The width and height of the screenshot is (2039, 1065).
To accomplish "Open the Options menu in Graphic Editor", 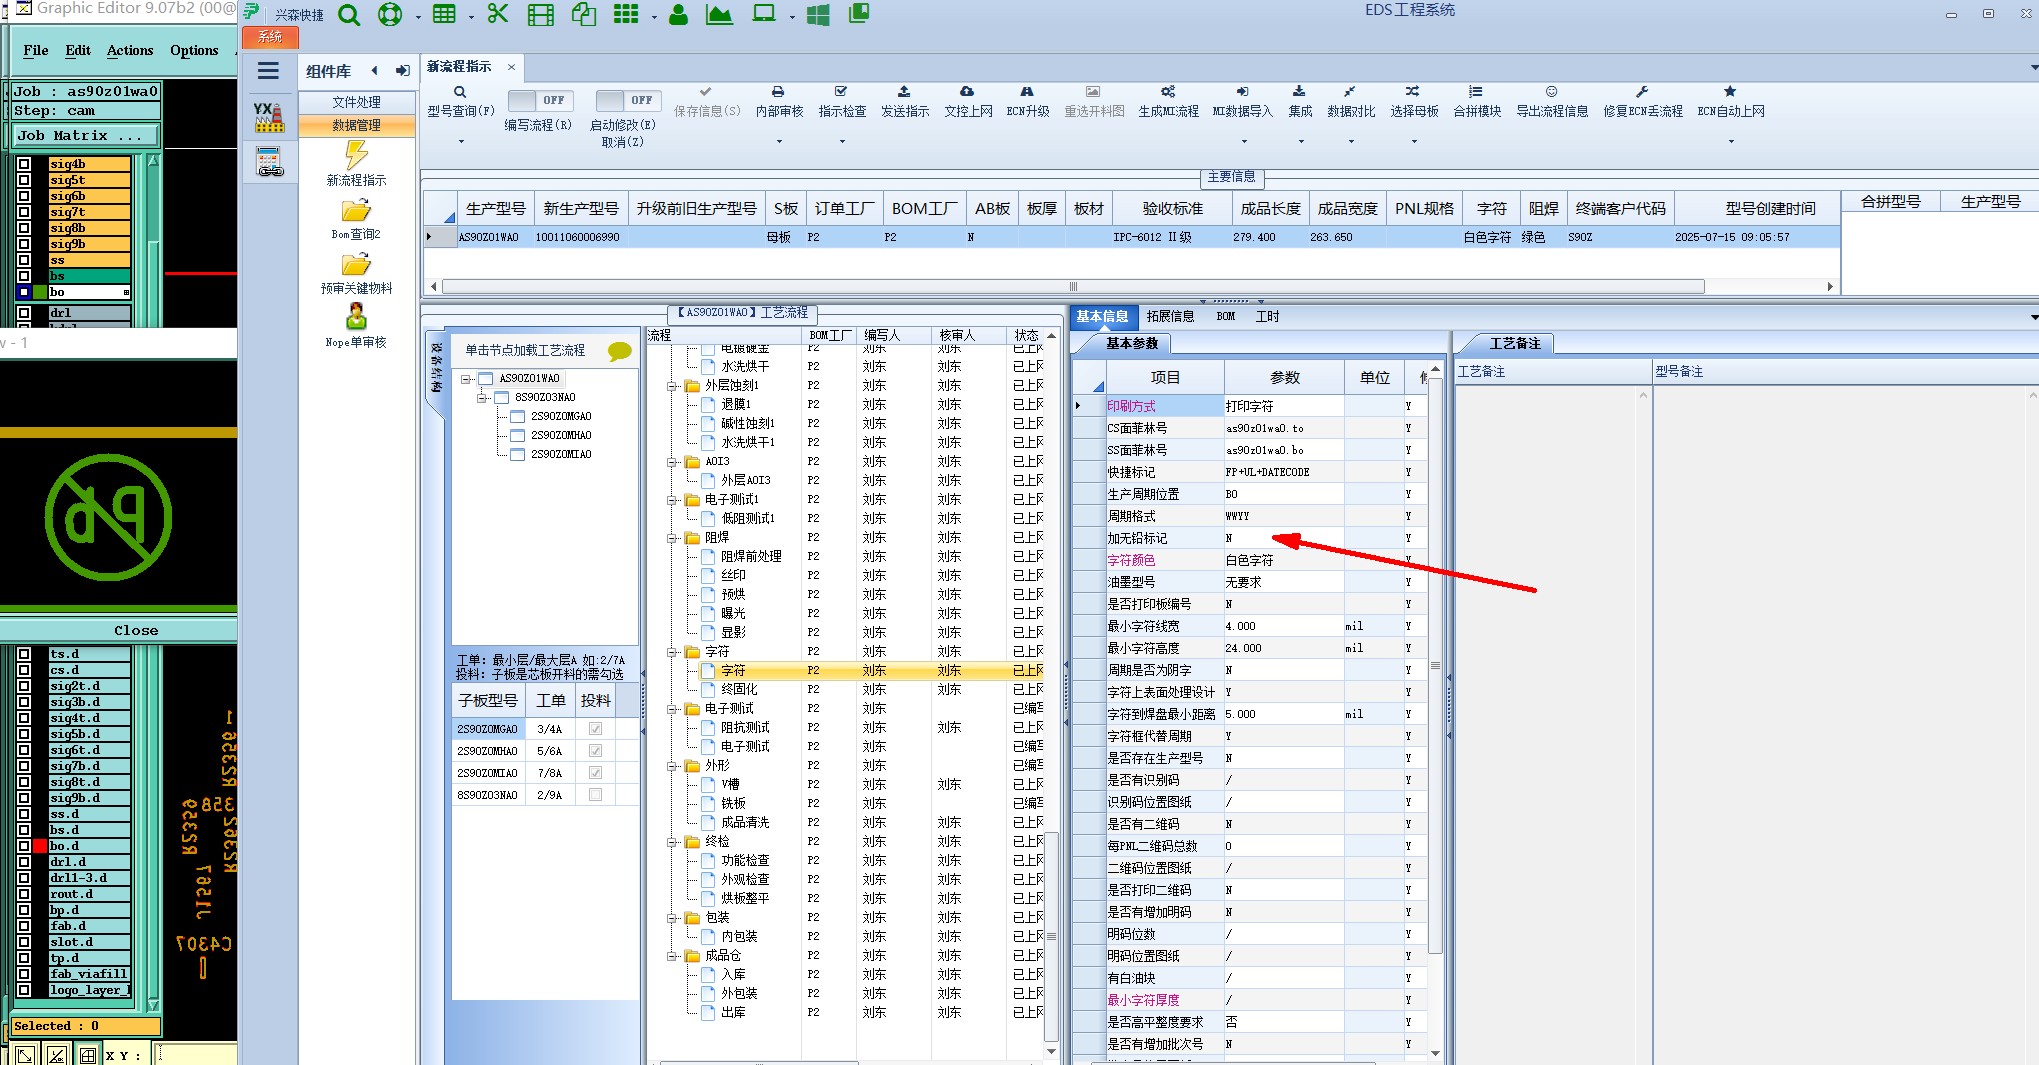I will click(x=194, y=50).
